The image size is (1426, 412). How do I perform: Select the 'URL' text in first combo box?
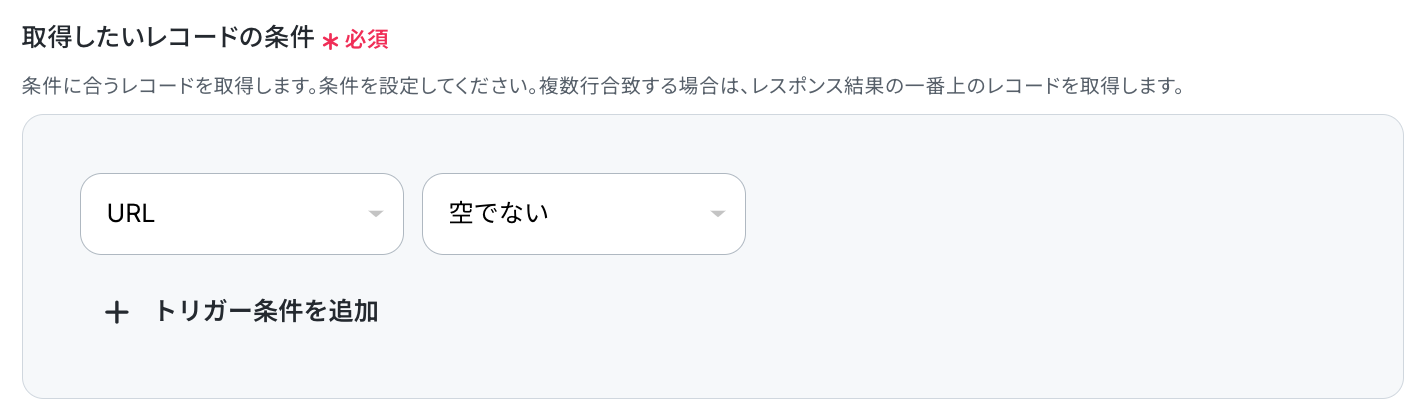(130, 214)
